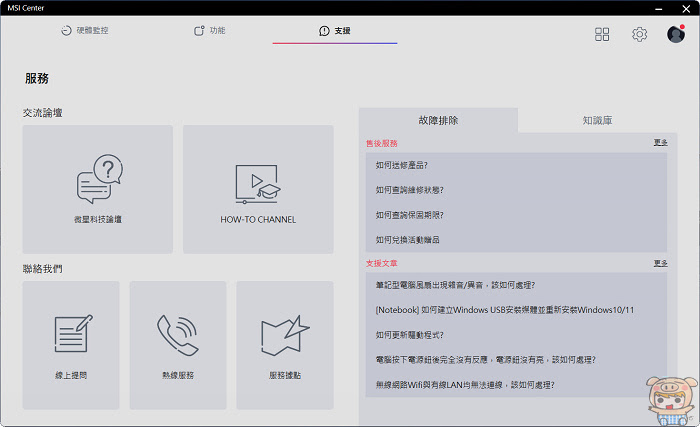Image resolution: width=700 pixels, height=427 pixels.
Task: Open the 微星科技論壇 forum card
Action: click(x=98, y=189)
